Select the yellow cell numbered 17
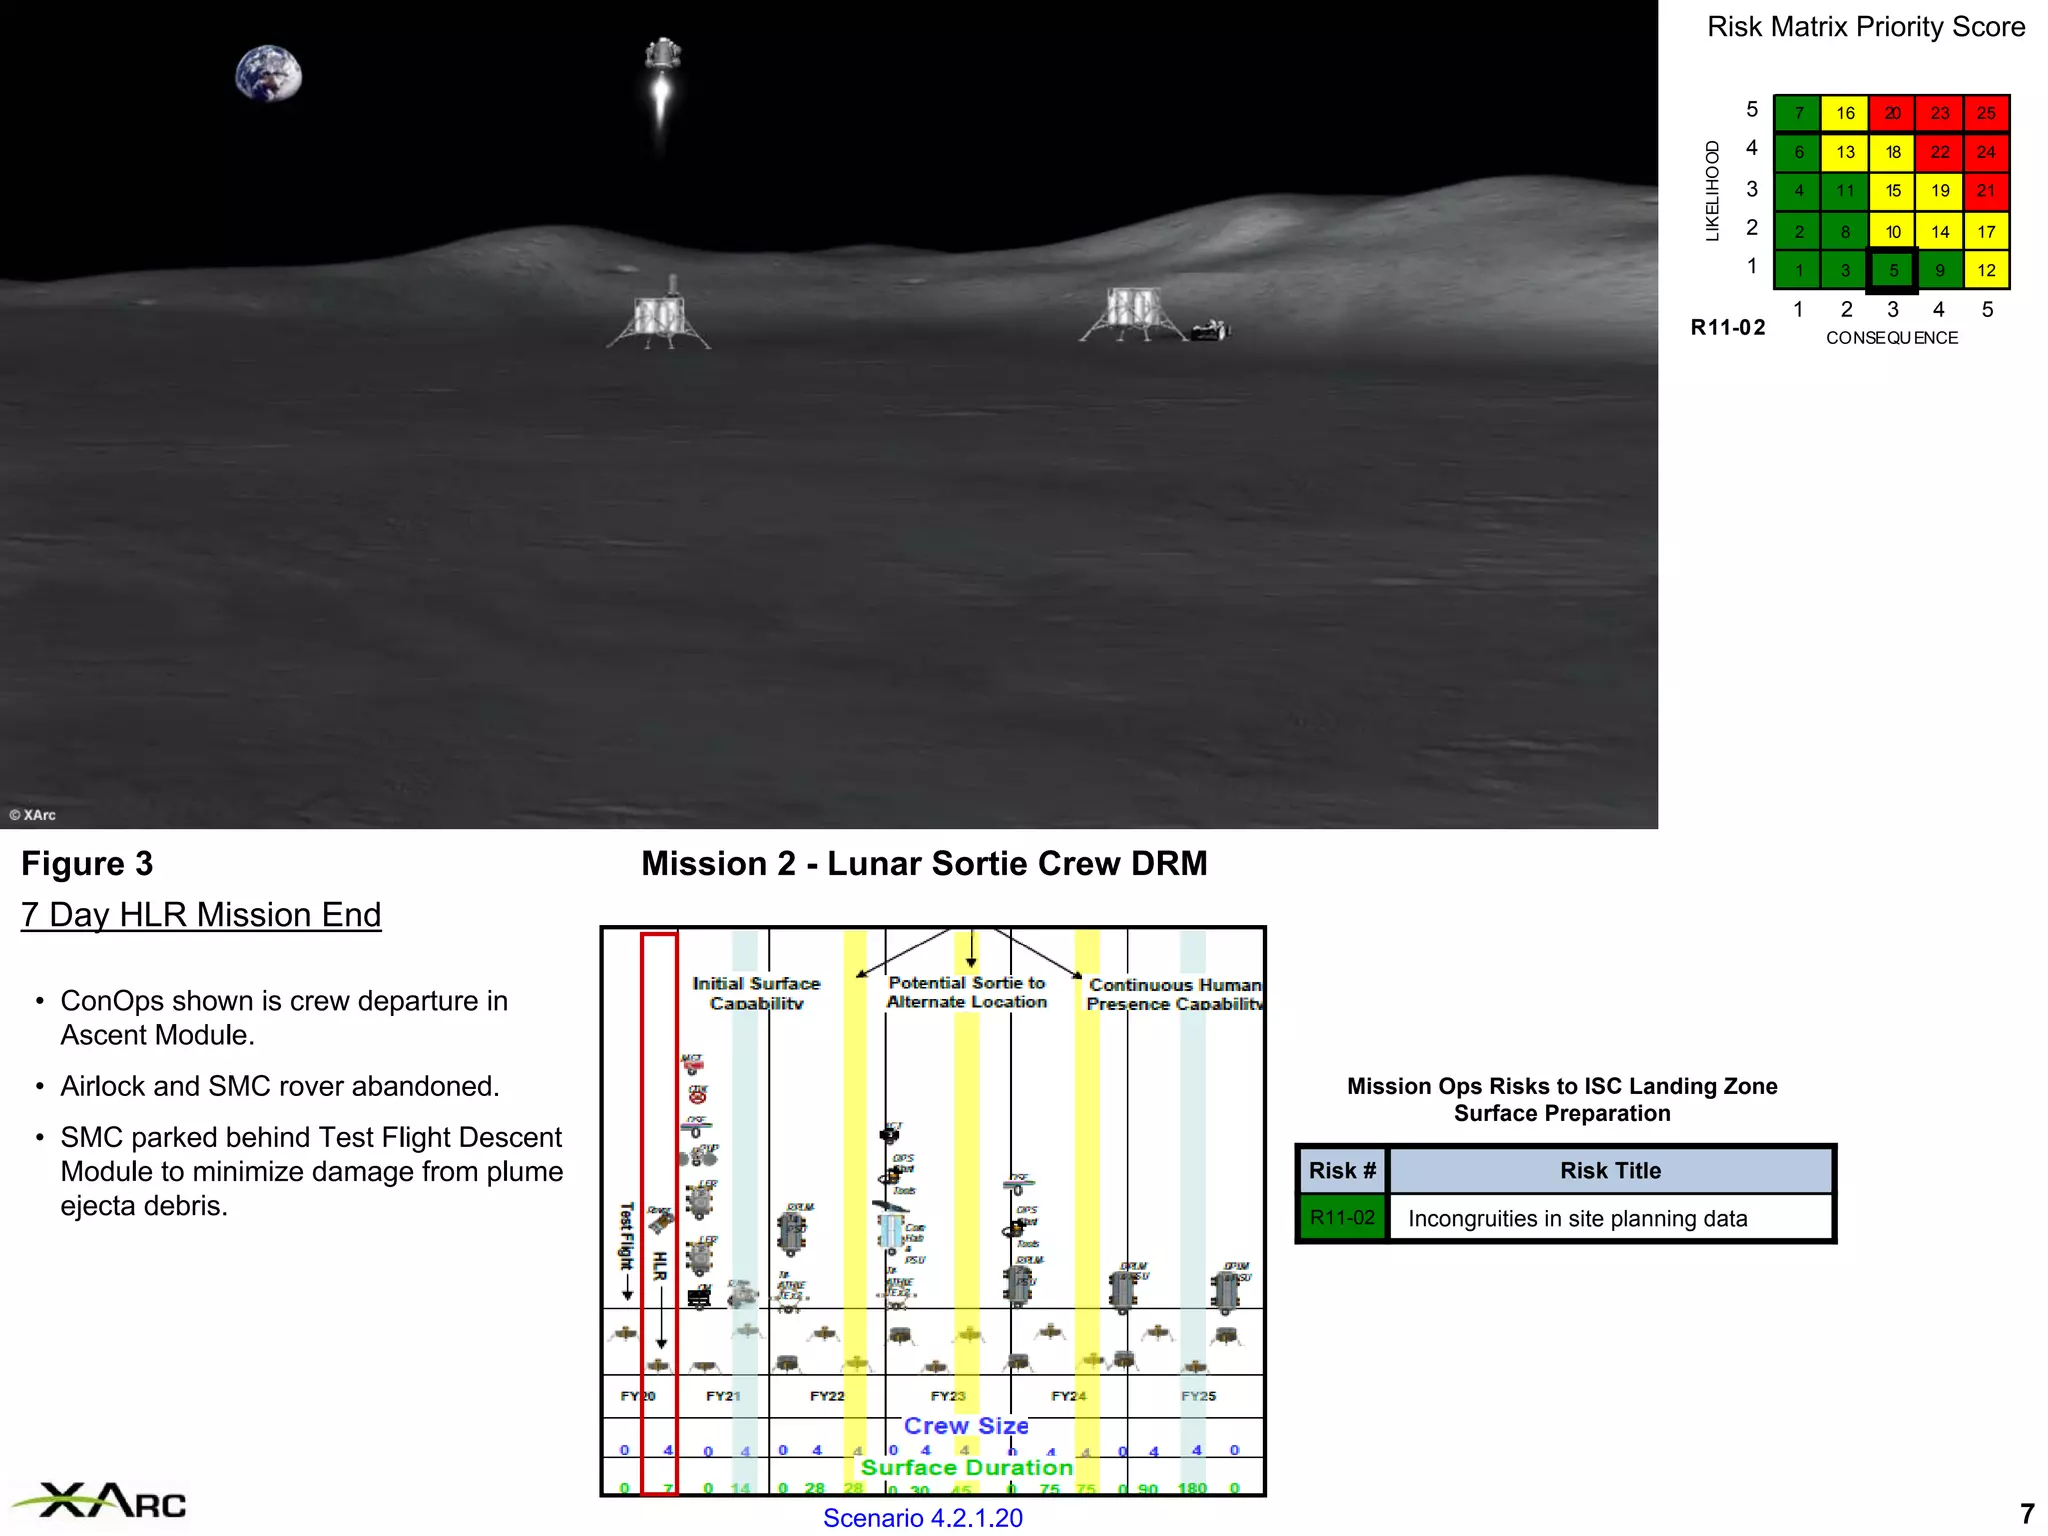The width and height of the screenshot is (2048, 1536). pyautogui.click(x=1986, y=231)
